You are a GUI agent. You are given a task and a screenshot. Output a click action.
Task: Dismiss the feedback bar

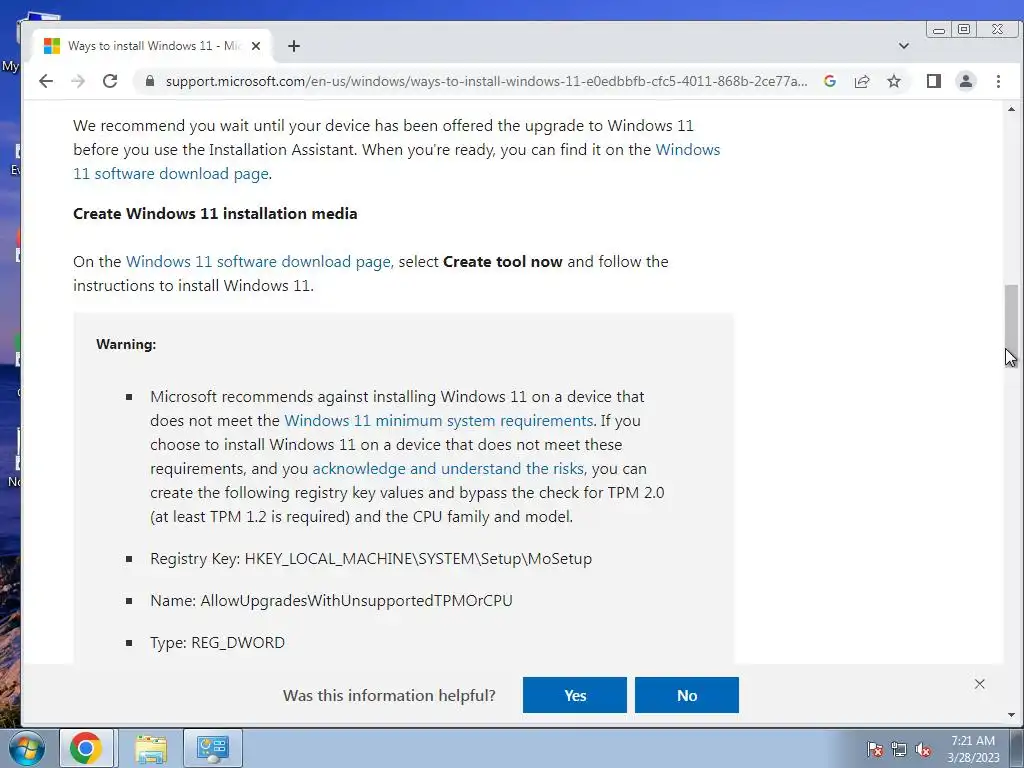tap(980, 684)
